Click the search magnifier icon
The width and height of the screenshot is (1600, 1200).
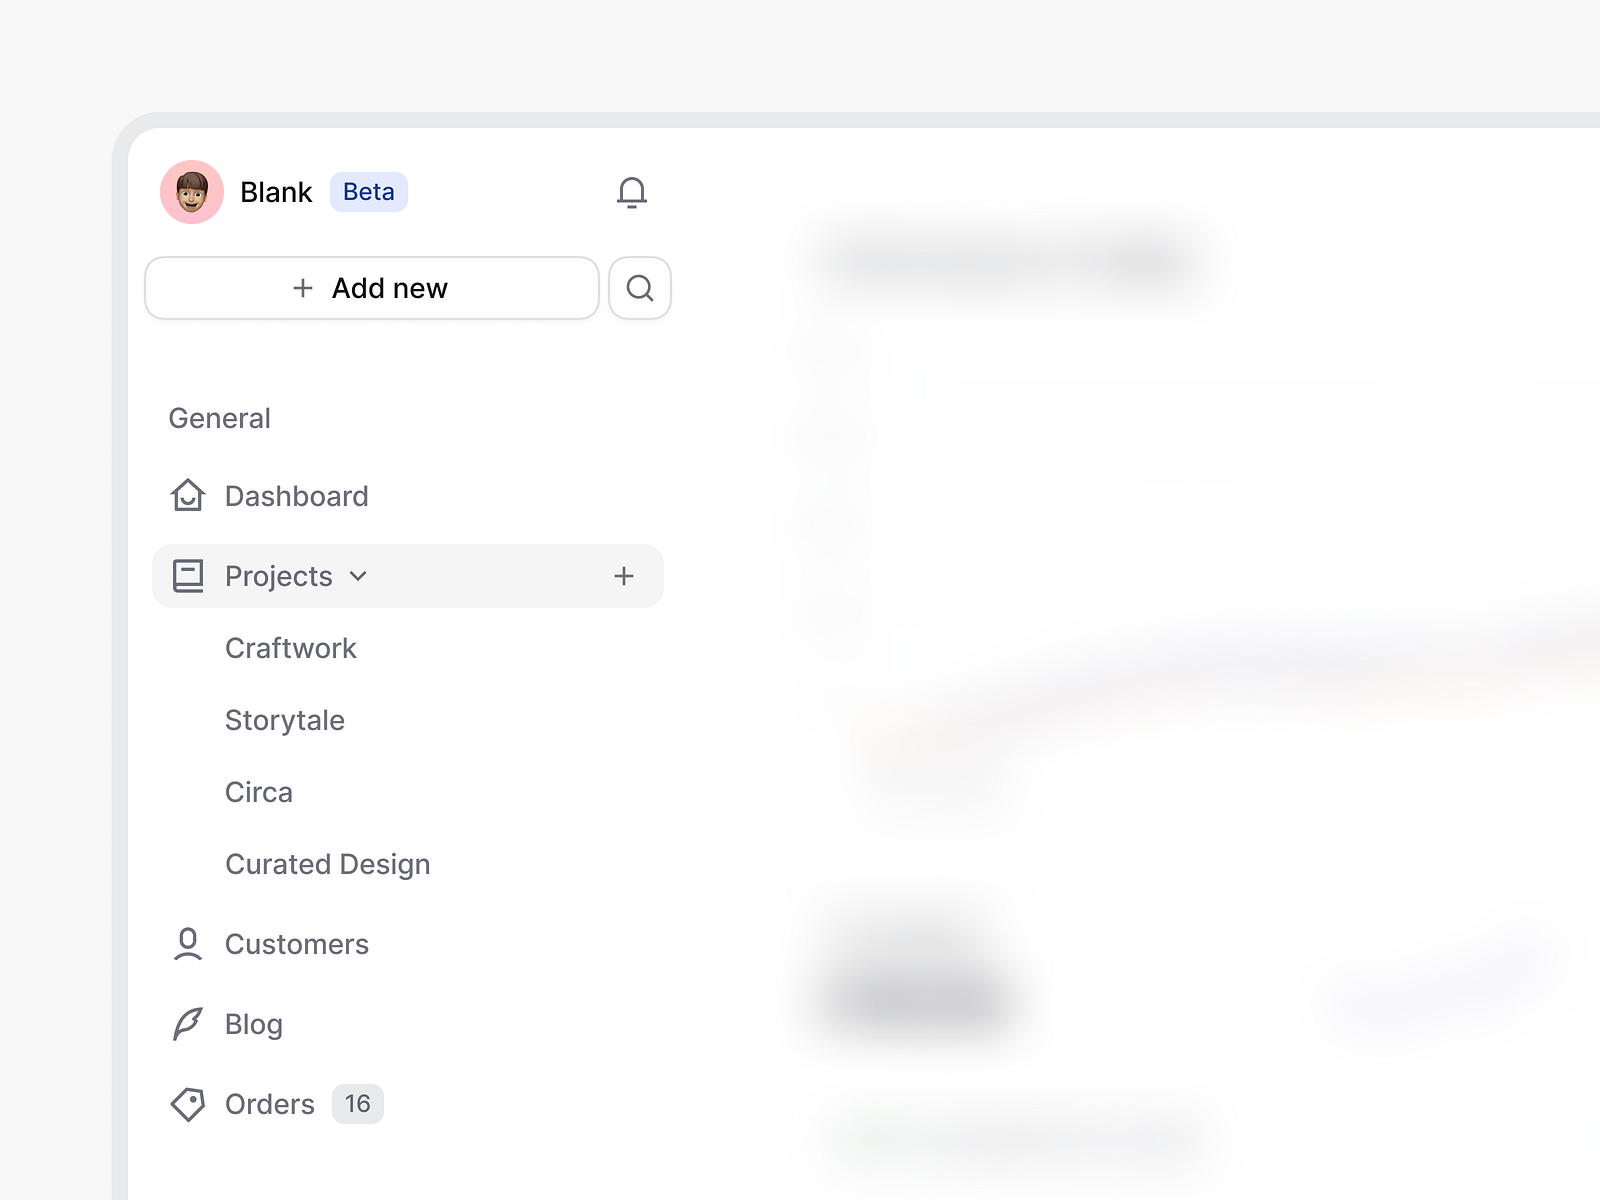pyautogui.click(x=639, y=288)
